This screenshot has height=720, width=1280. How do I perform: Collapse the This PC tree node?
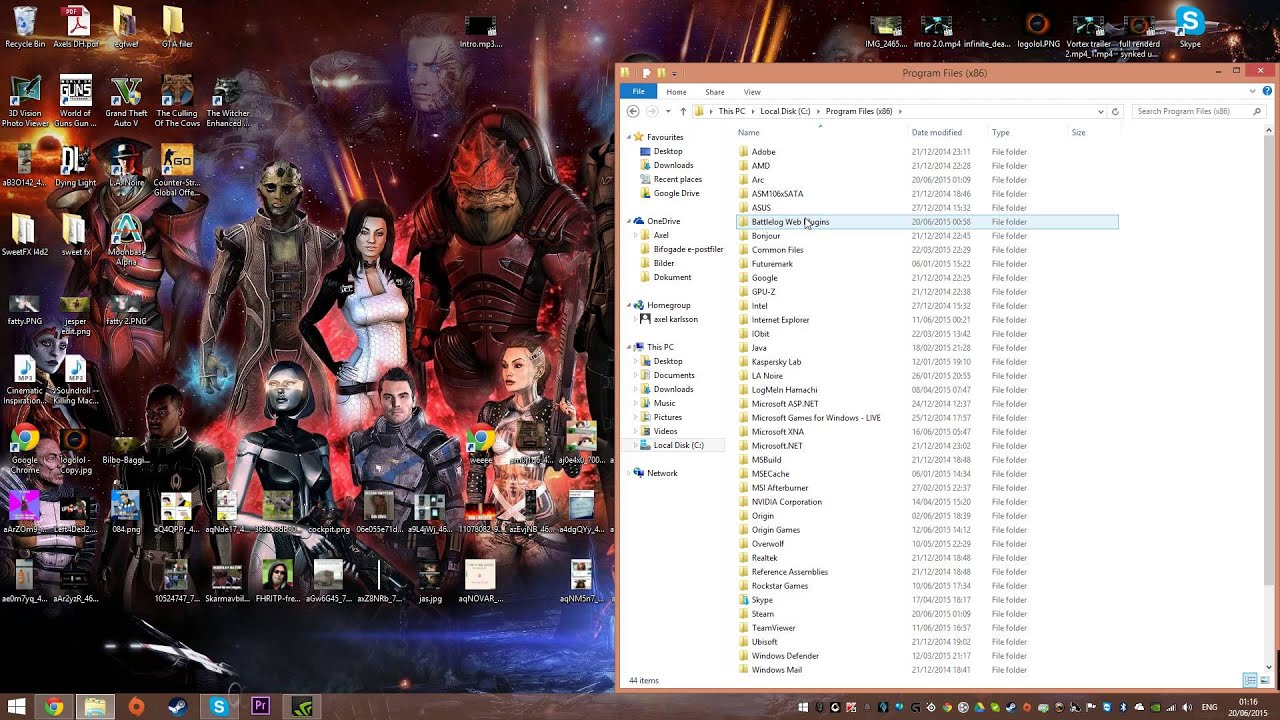[x=630, y=347]
